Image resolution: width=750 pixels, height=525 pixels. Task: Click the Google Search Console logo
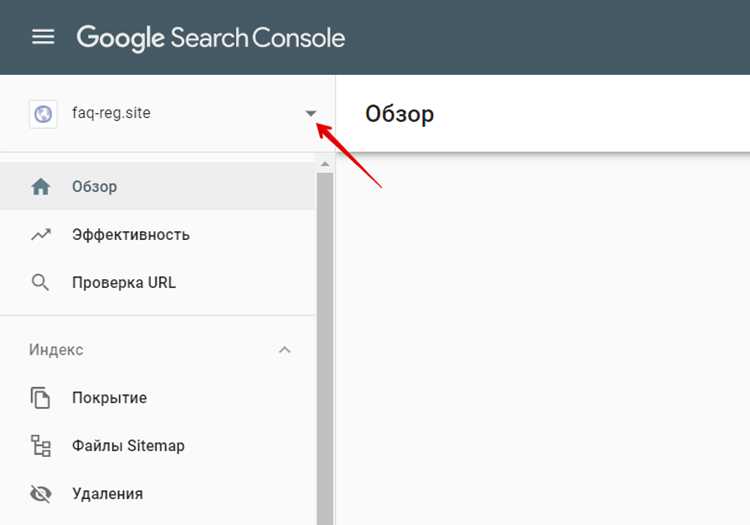coord(210,38)
